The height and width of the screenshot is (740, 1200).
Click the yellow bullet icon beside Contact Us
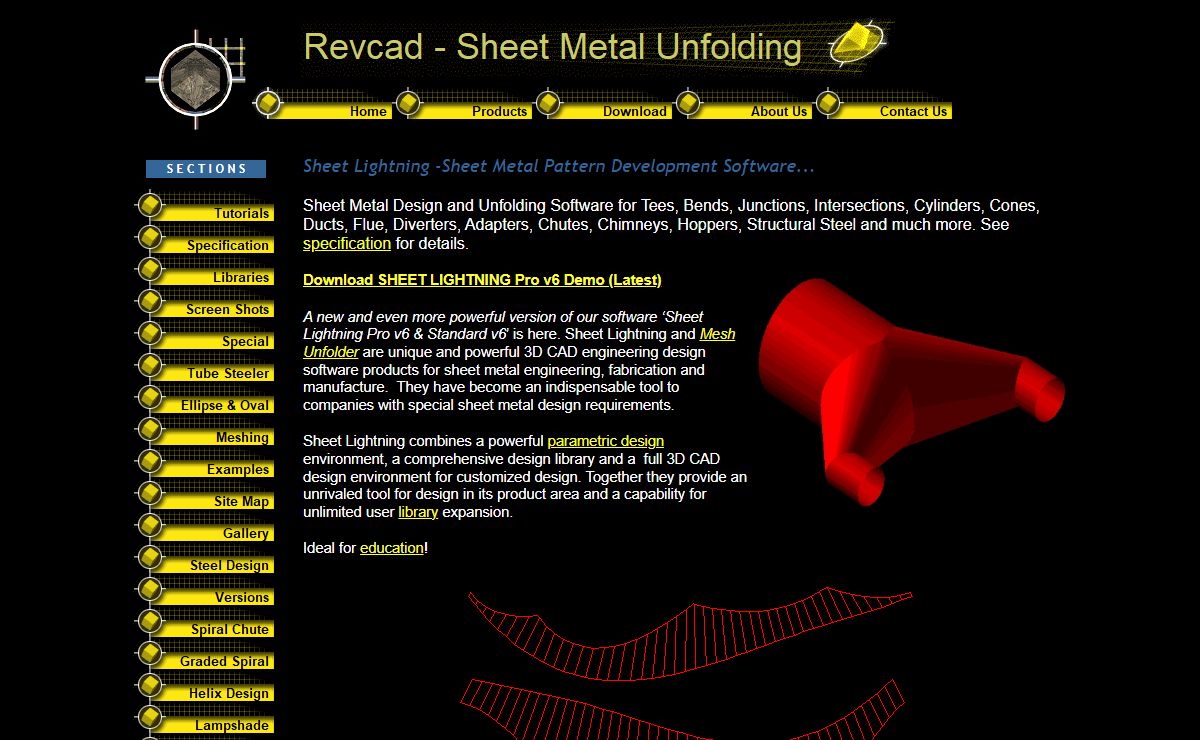[x=827, y=103]
